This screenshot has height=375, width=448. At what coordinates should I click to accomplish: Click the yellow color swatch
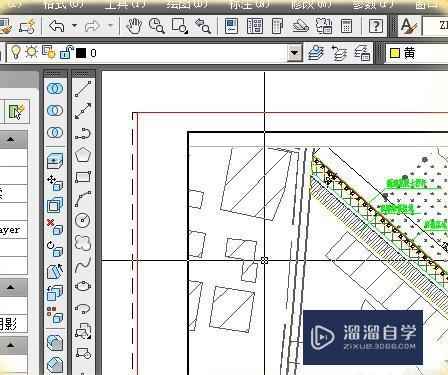click(x=395, y=53)
